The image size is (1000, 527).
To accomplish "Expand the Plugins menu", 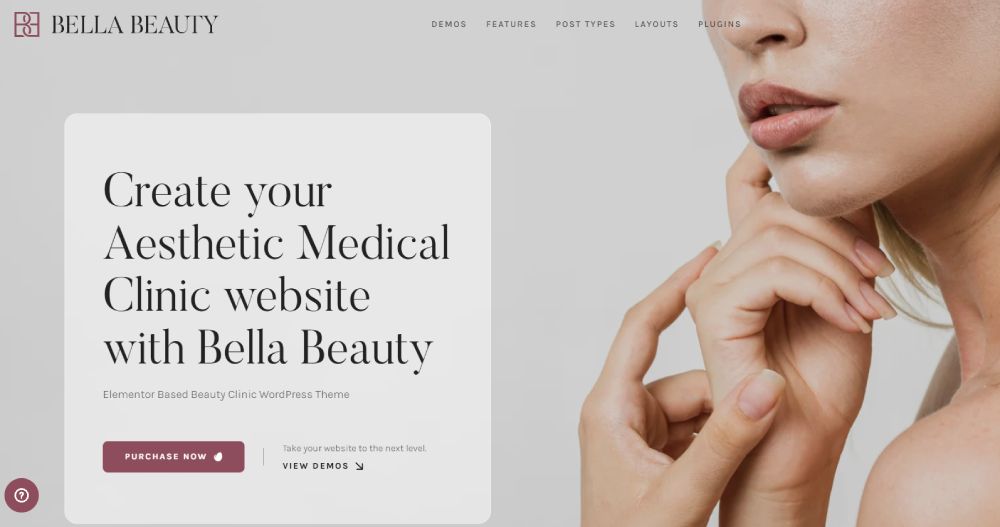I will click(x=719, y=24).
